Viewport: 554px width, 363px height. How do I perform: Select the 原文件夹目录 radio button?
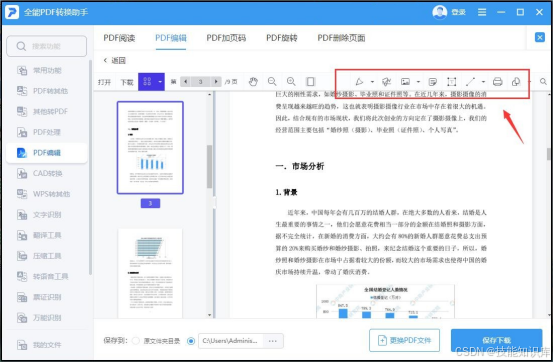point(136,341)
